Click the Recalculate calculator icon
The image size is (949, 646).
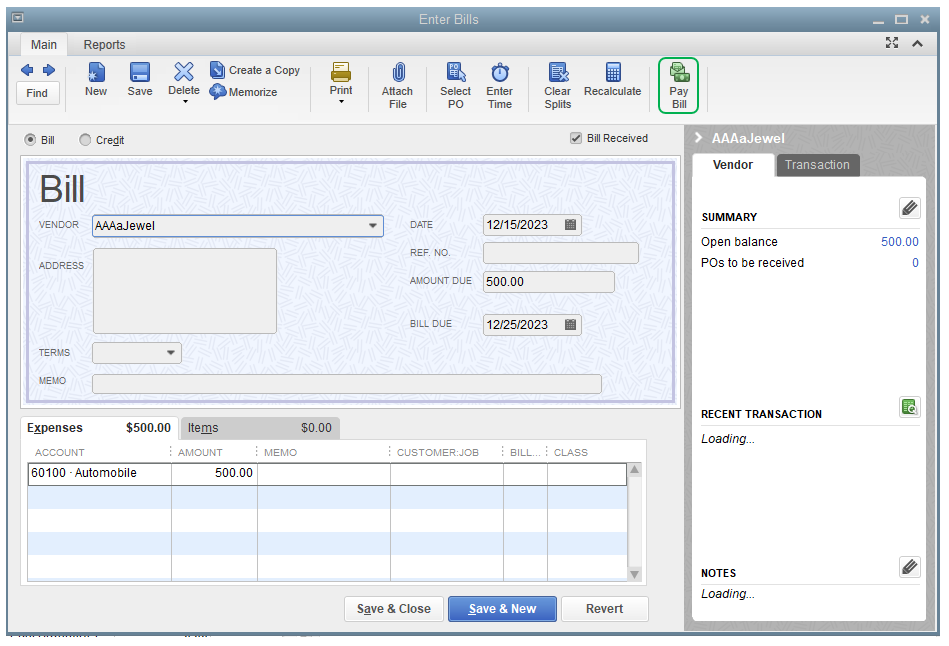coord(613,72)
